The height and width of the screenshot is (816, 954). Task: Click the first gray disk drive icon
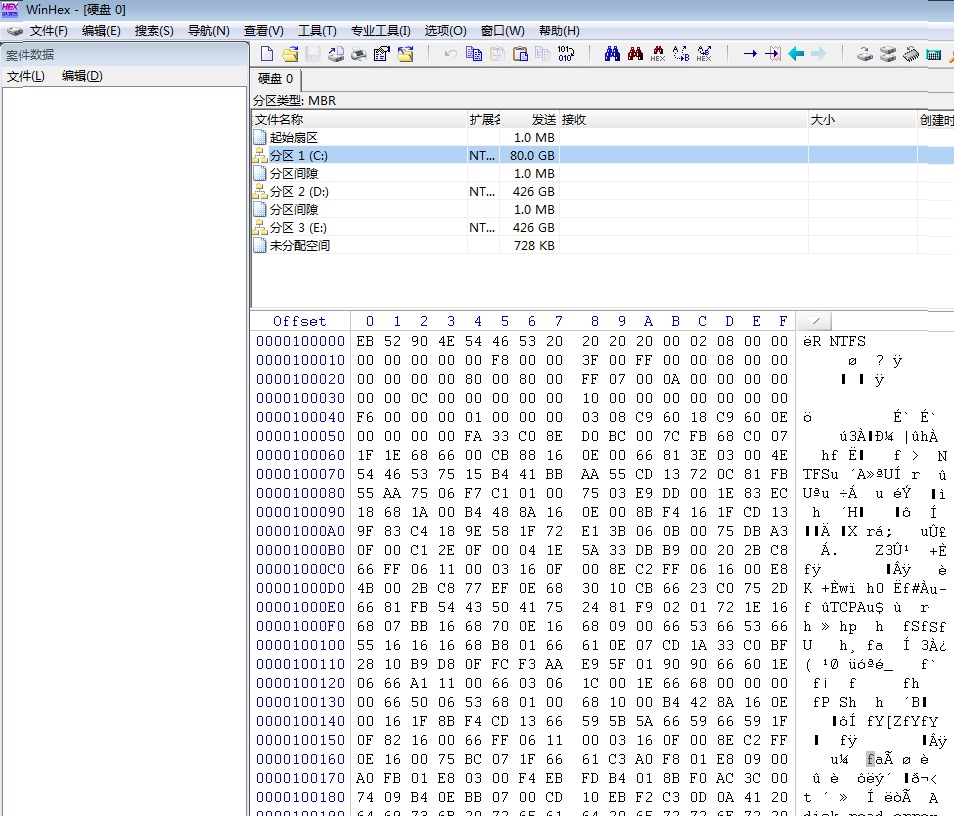click(865, 54)
